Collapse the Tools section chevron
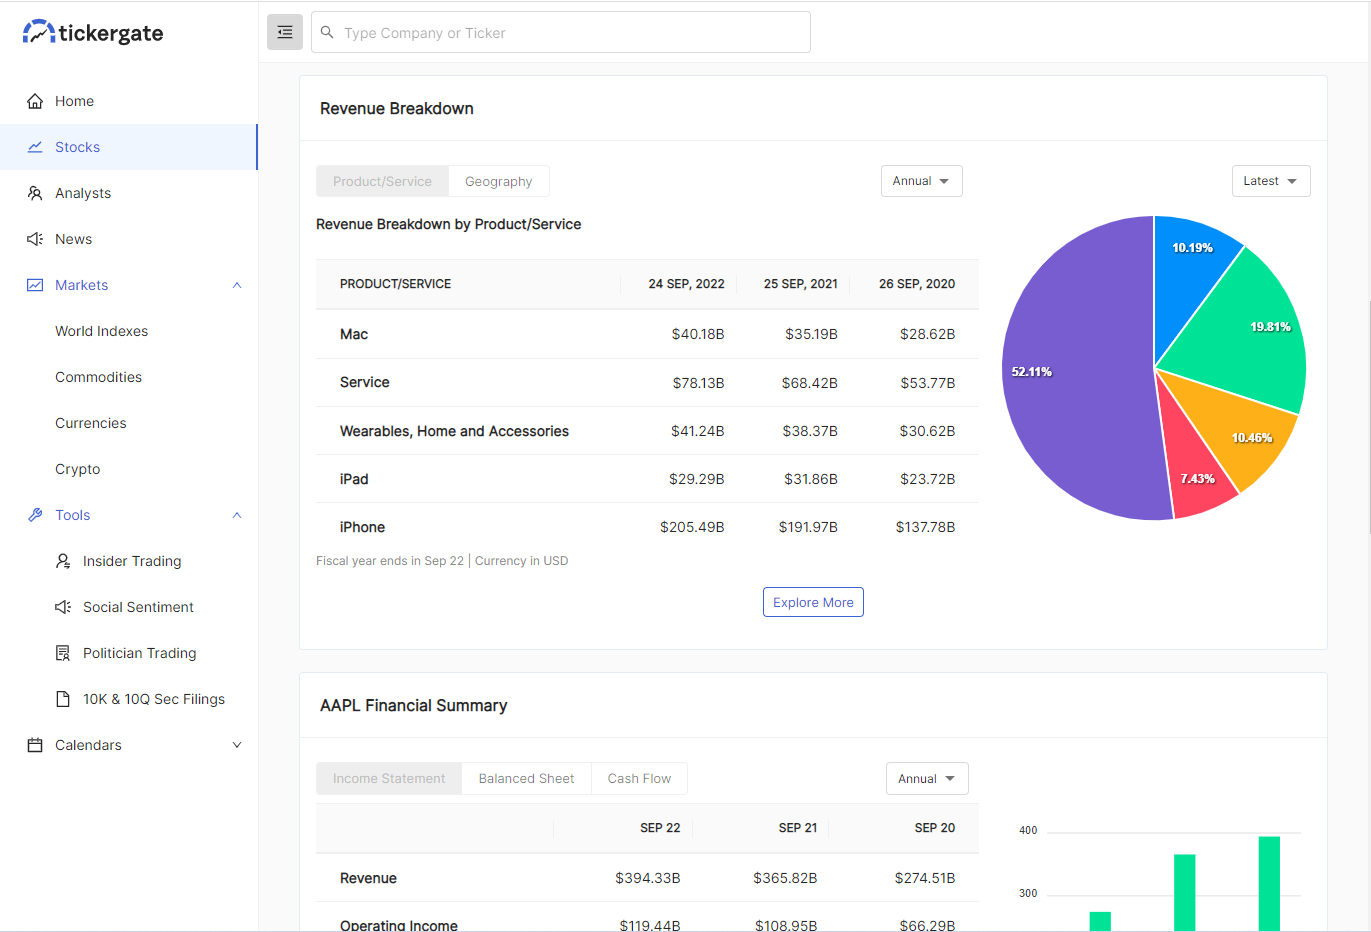Viewport: 1371px width, 932px height. pyautogui.click(x=237, y=515)
